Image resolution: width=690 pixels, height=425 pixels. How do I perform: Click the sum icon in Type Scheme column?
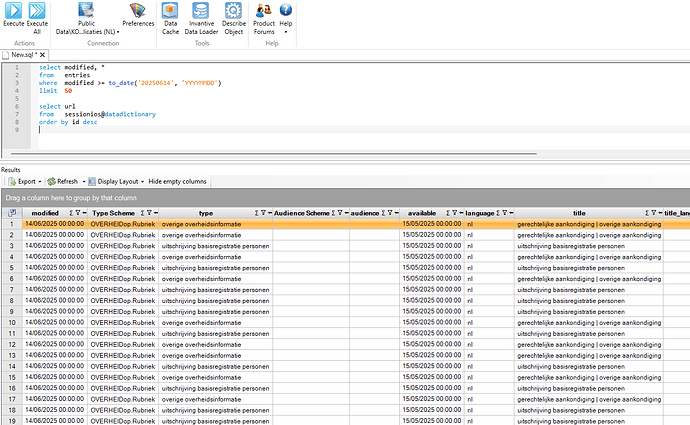pos(142,213)
